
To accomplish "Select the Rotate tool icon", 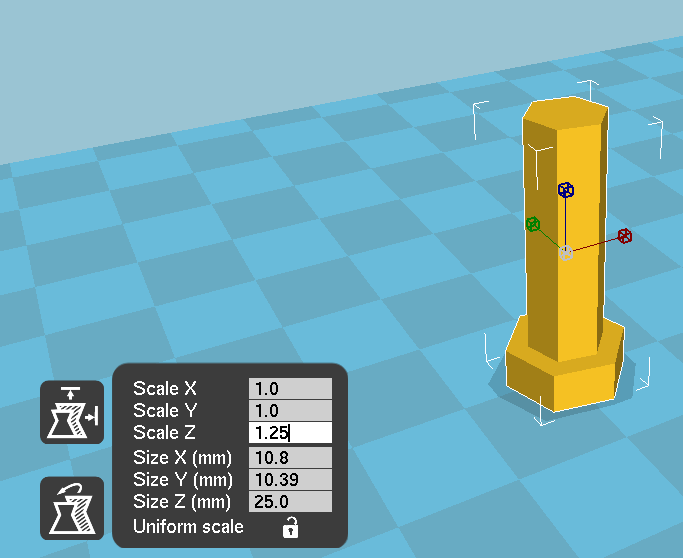I will coord(72,508).
